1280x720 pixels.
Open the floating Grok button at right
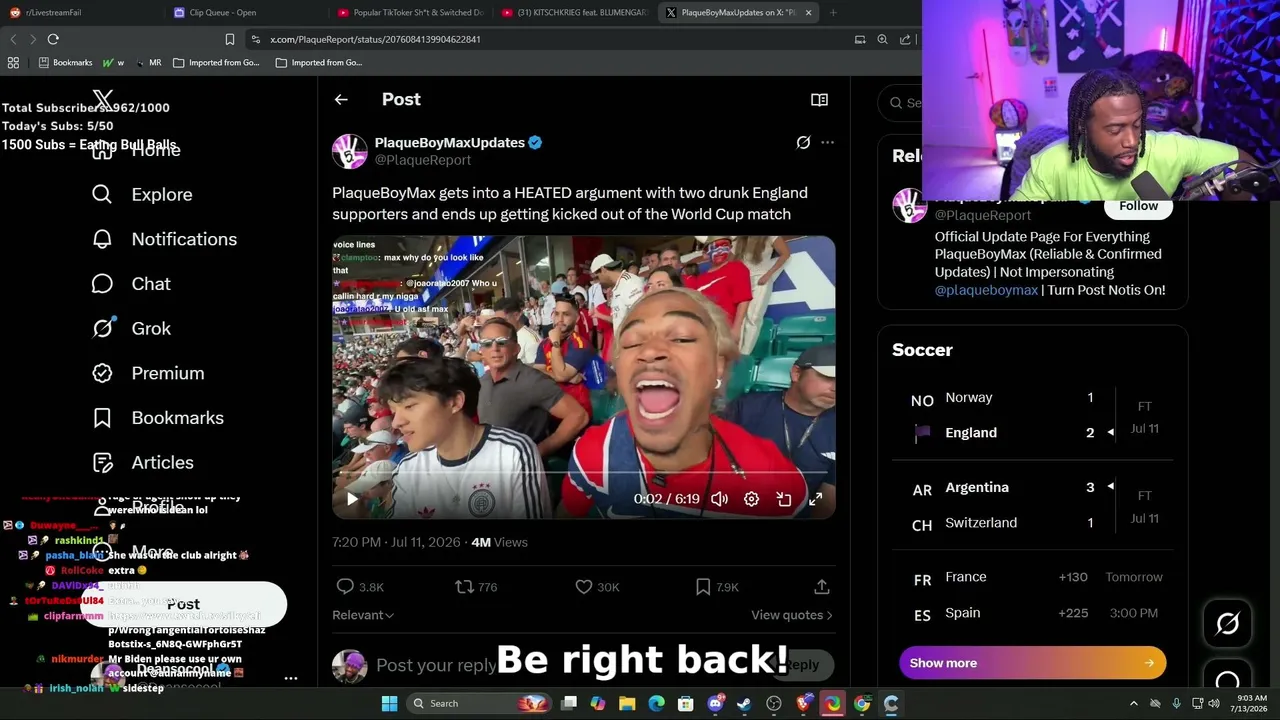tap(1228, 624)
